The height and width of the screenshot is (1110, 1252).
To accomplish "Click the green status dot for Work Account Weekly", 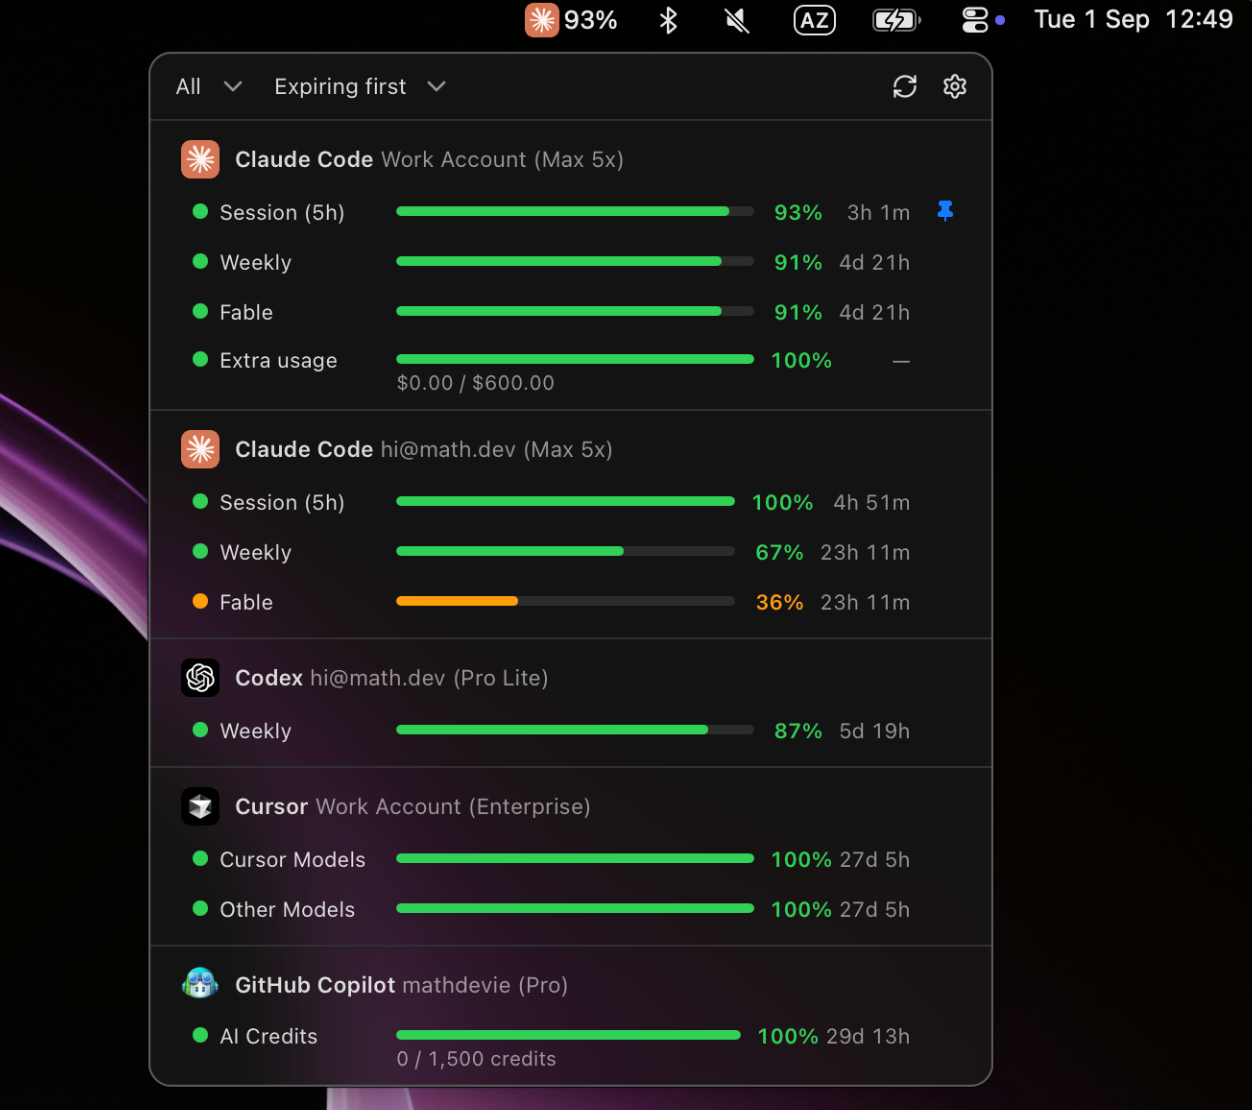I will [200, 261].
